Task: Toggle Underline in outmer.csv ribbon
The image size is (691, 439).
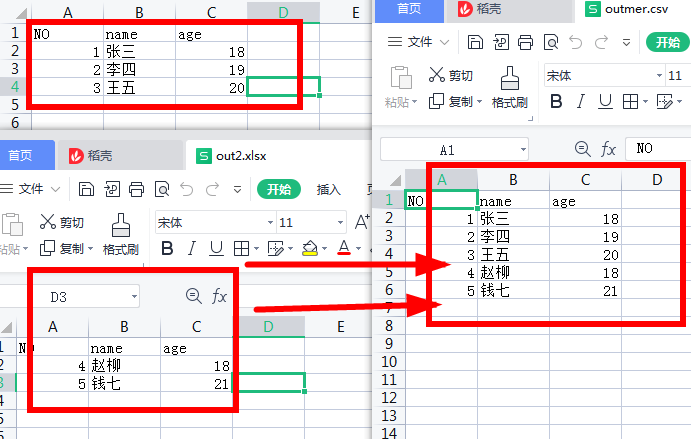Action: 605,101
